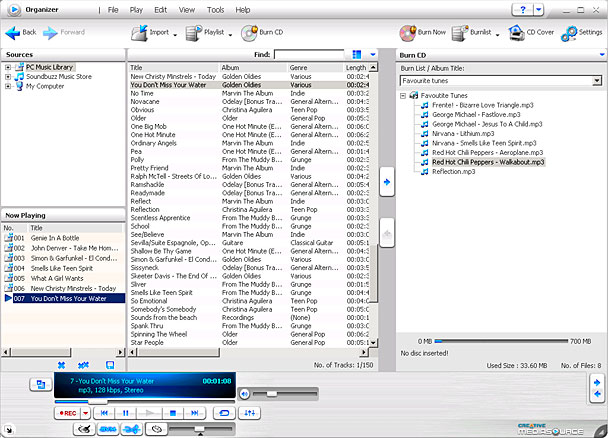Screen dimensions: 608x438
Task: Open the Burnlist button
Action: [472, 33]
